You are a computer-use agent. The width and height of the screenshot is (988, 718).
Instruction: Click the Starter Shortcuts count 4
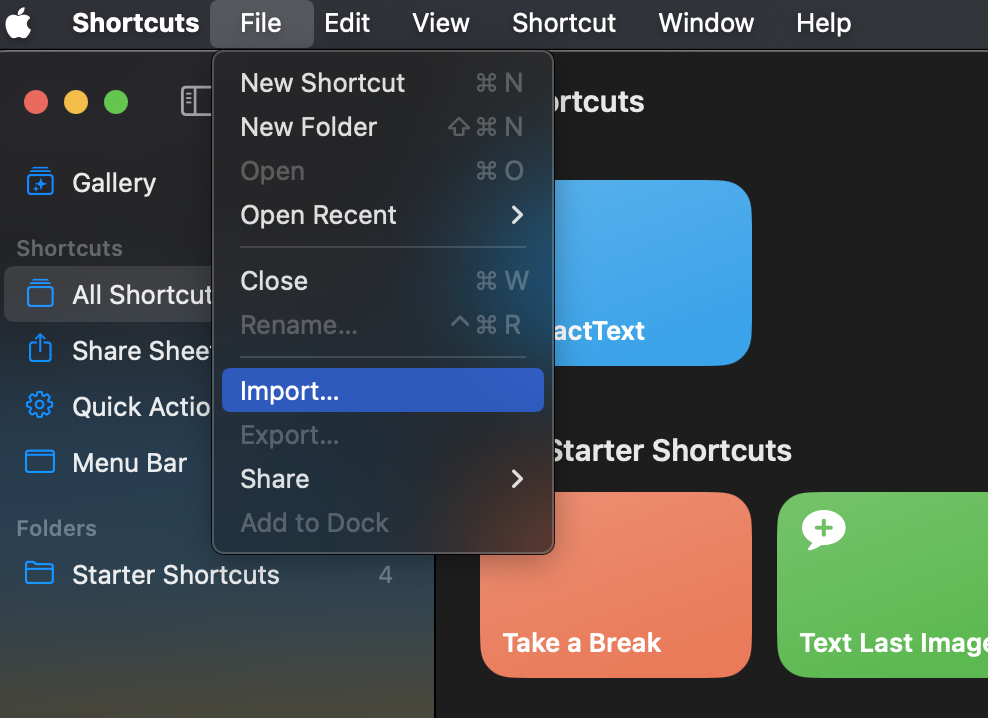(385, 574)
